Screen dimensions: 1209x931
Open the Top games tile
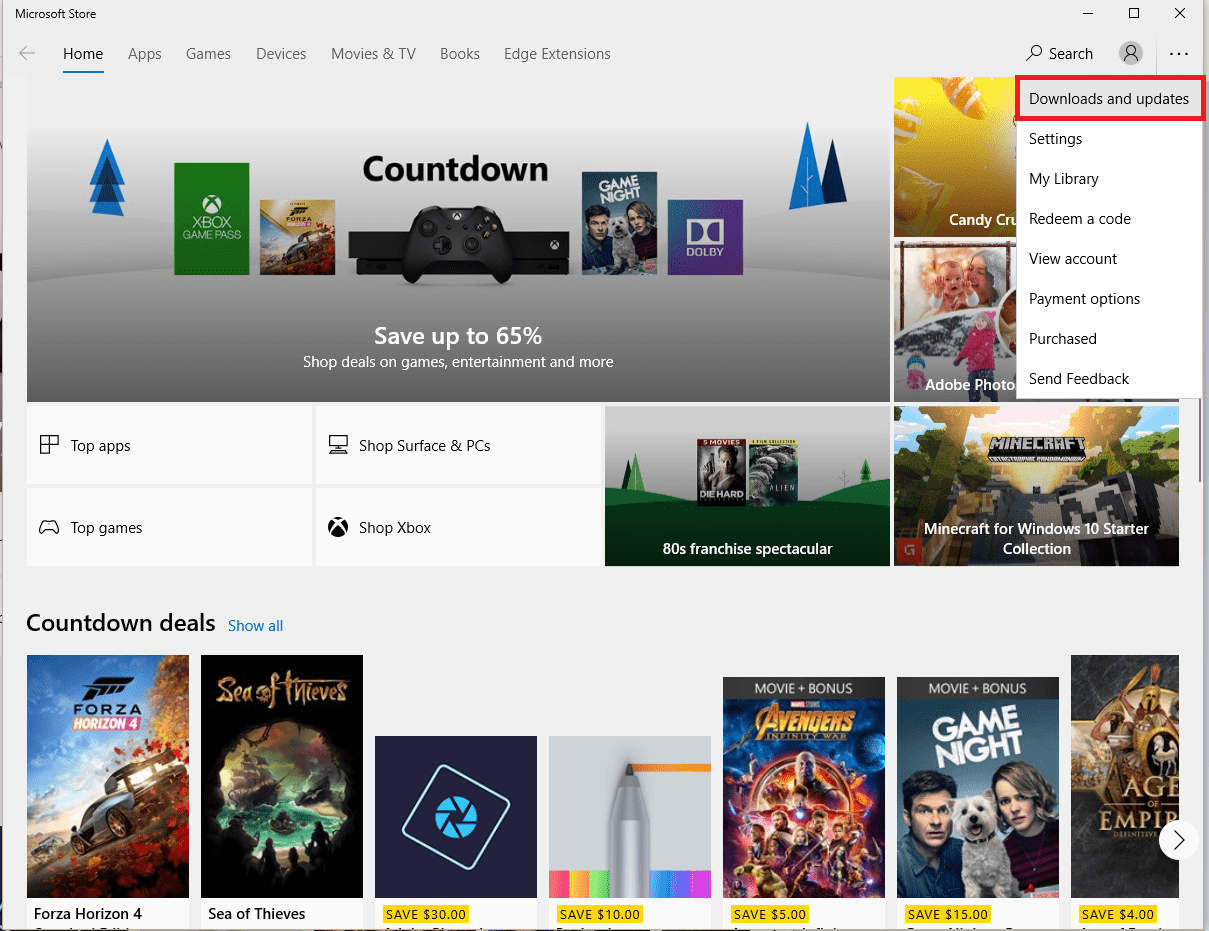point(169,527)
